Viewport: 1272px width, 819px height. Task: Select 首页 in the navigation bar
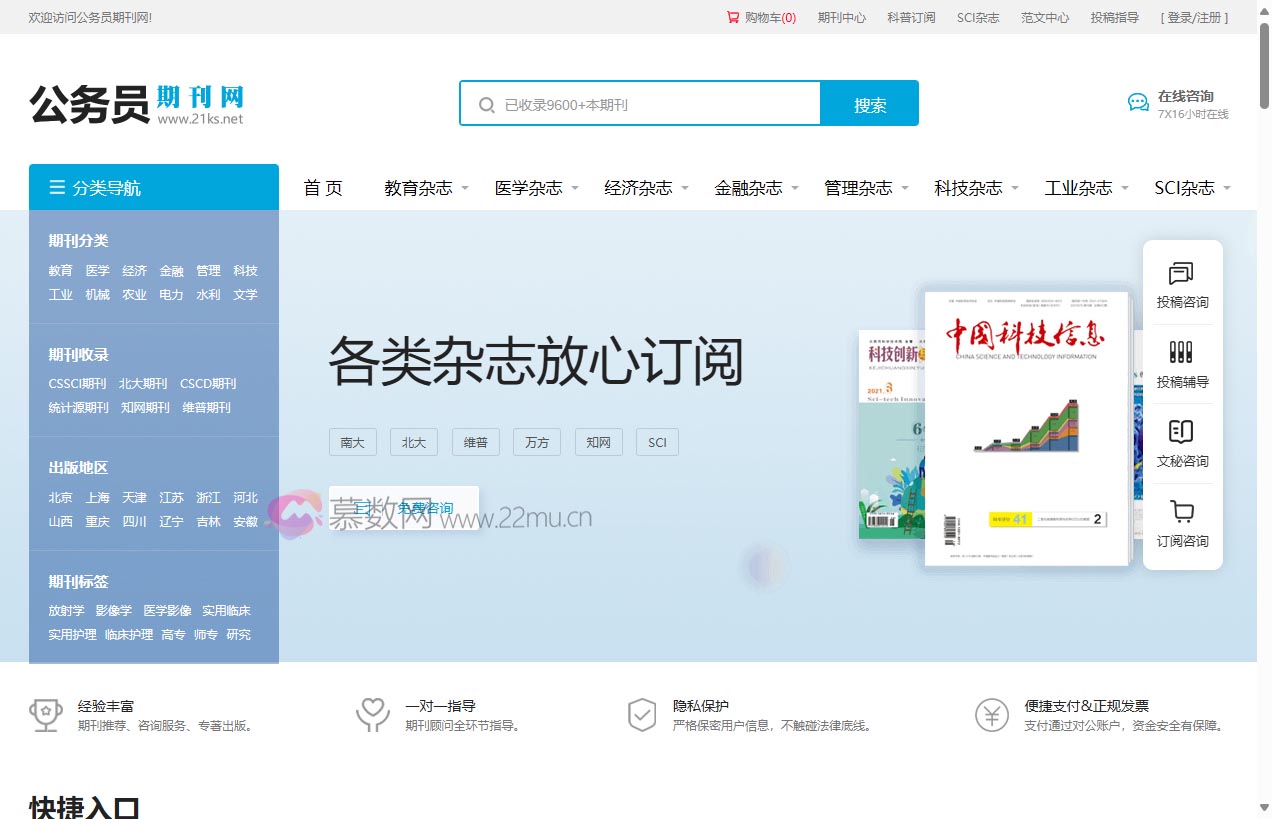pos(322,187)
